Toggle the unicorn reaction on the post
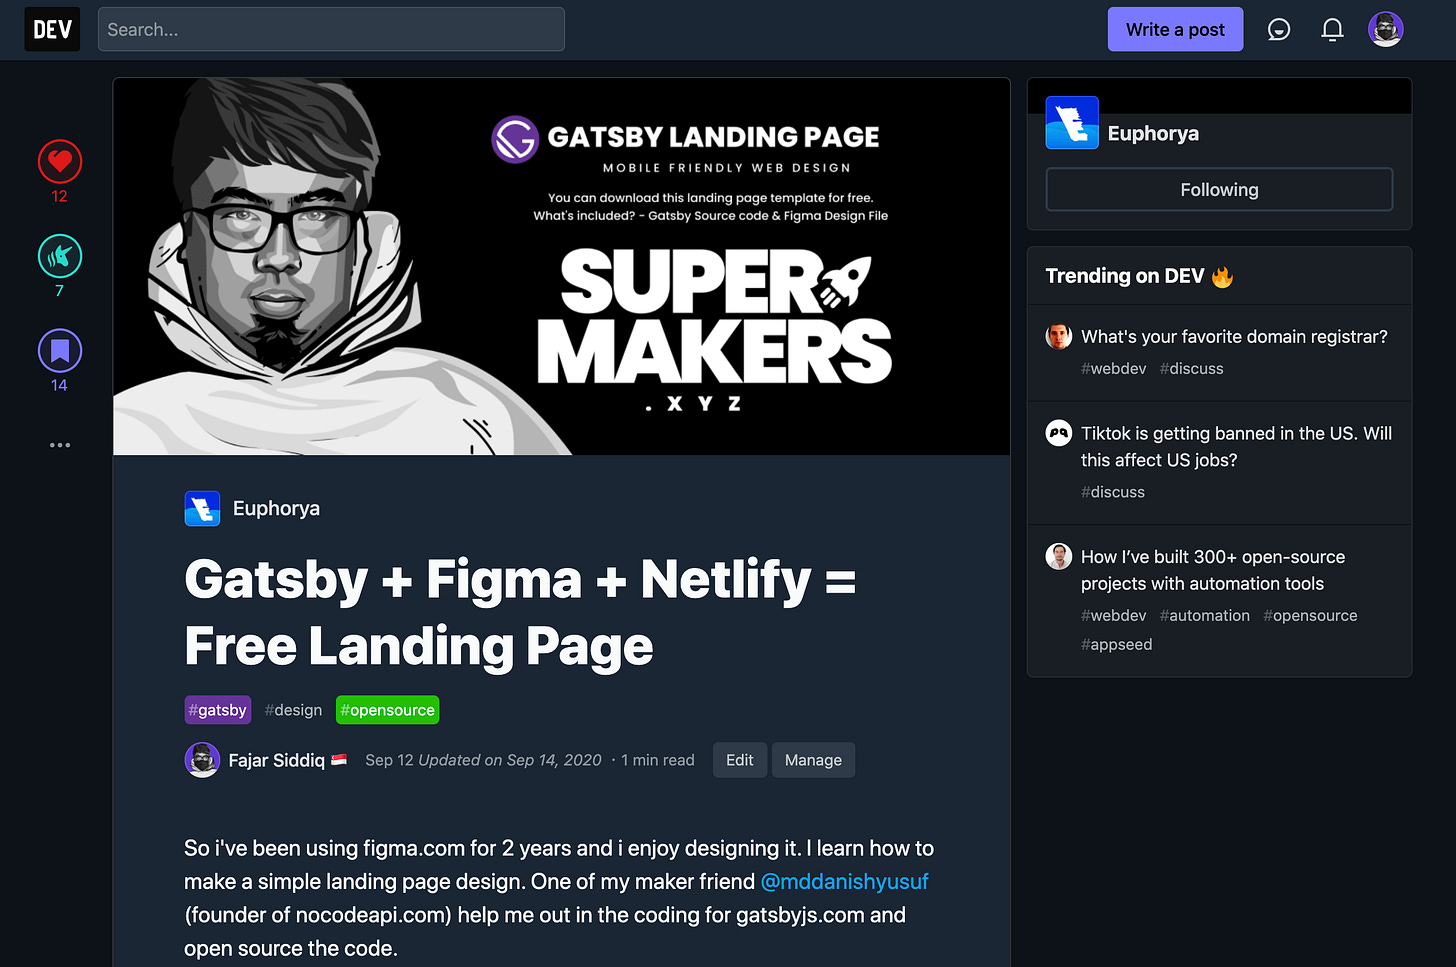Viewport: 1456px width, 967px height. [x=60, y=256]
